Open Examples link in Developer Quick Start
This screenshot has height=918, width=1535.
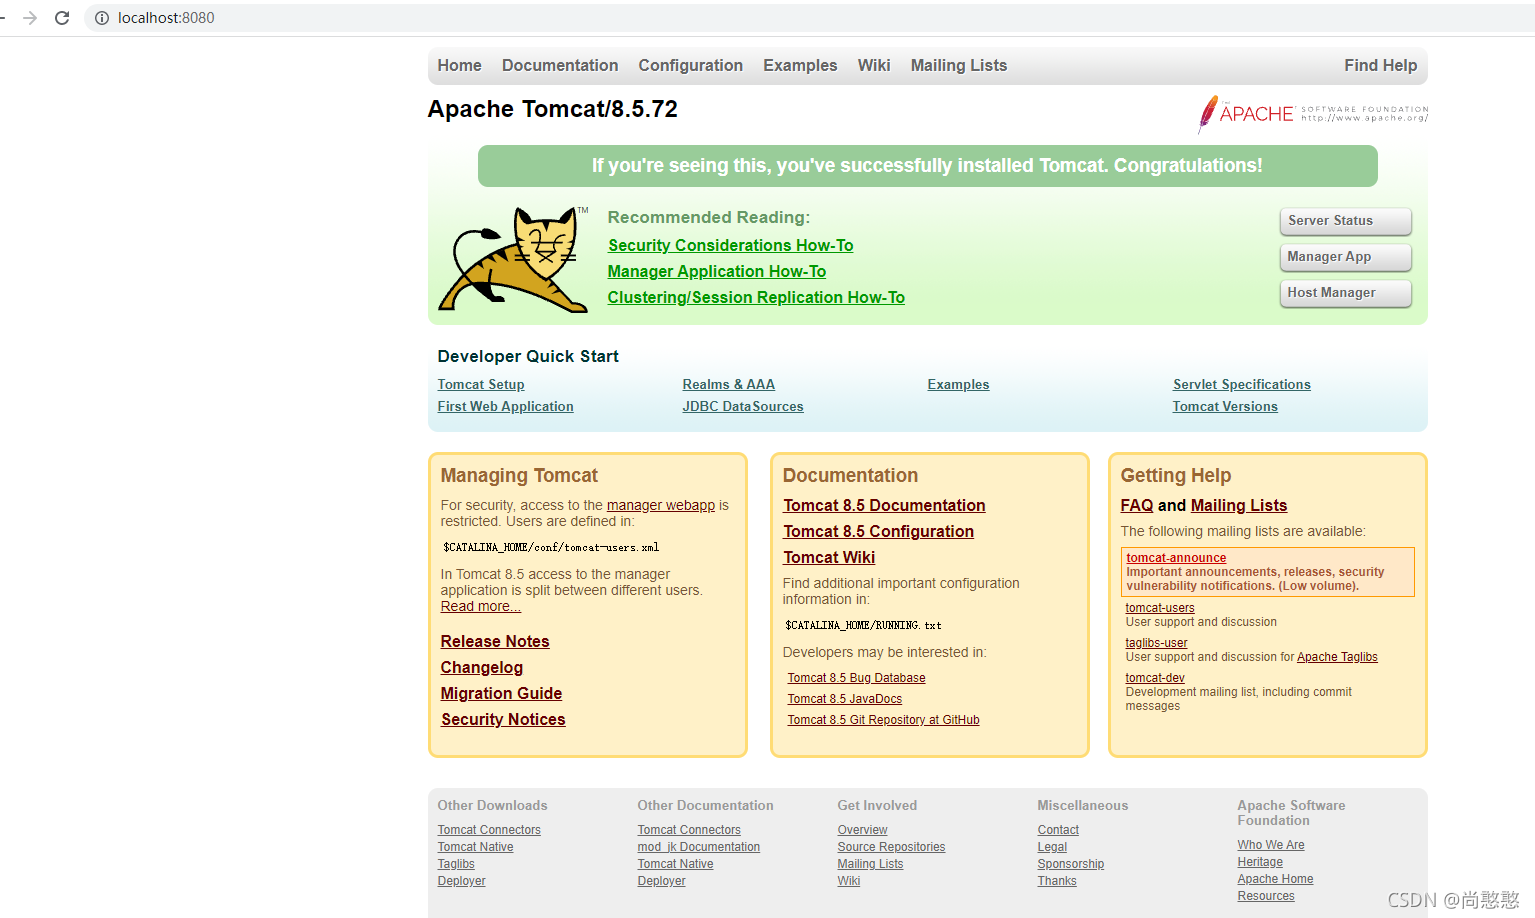pyautogui.click(x=958, y=384)
